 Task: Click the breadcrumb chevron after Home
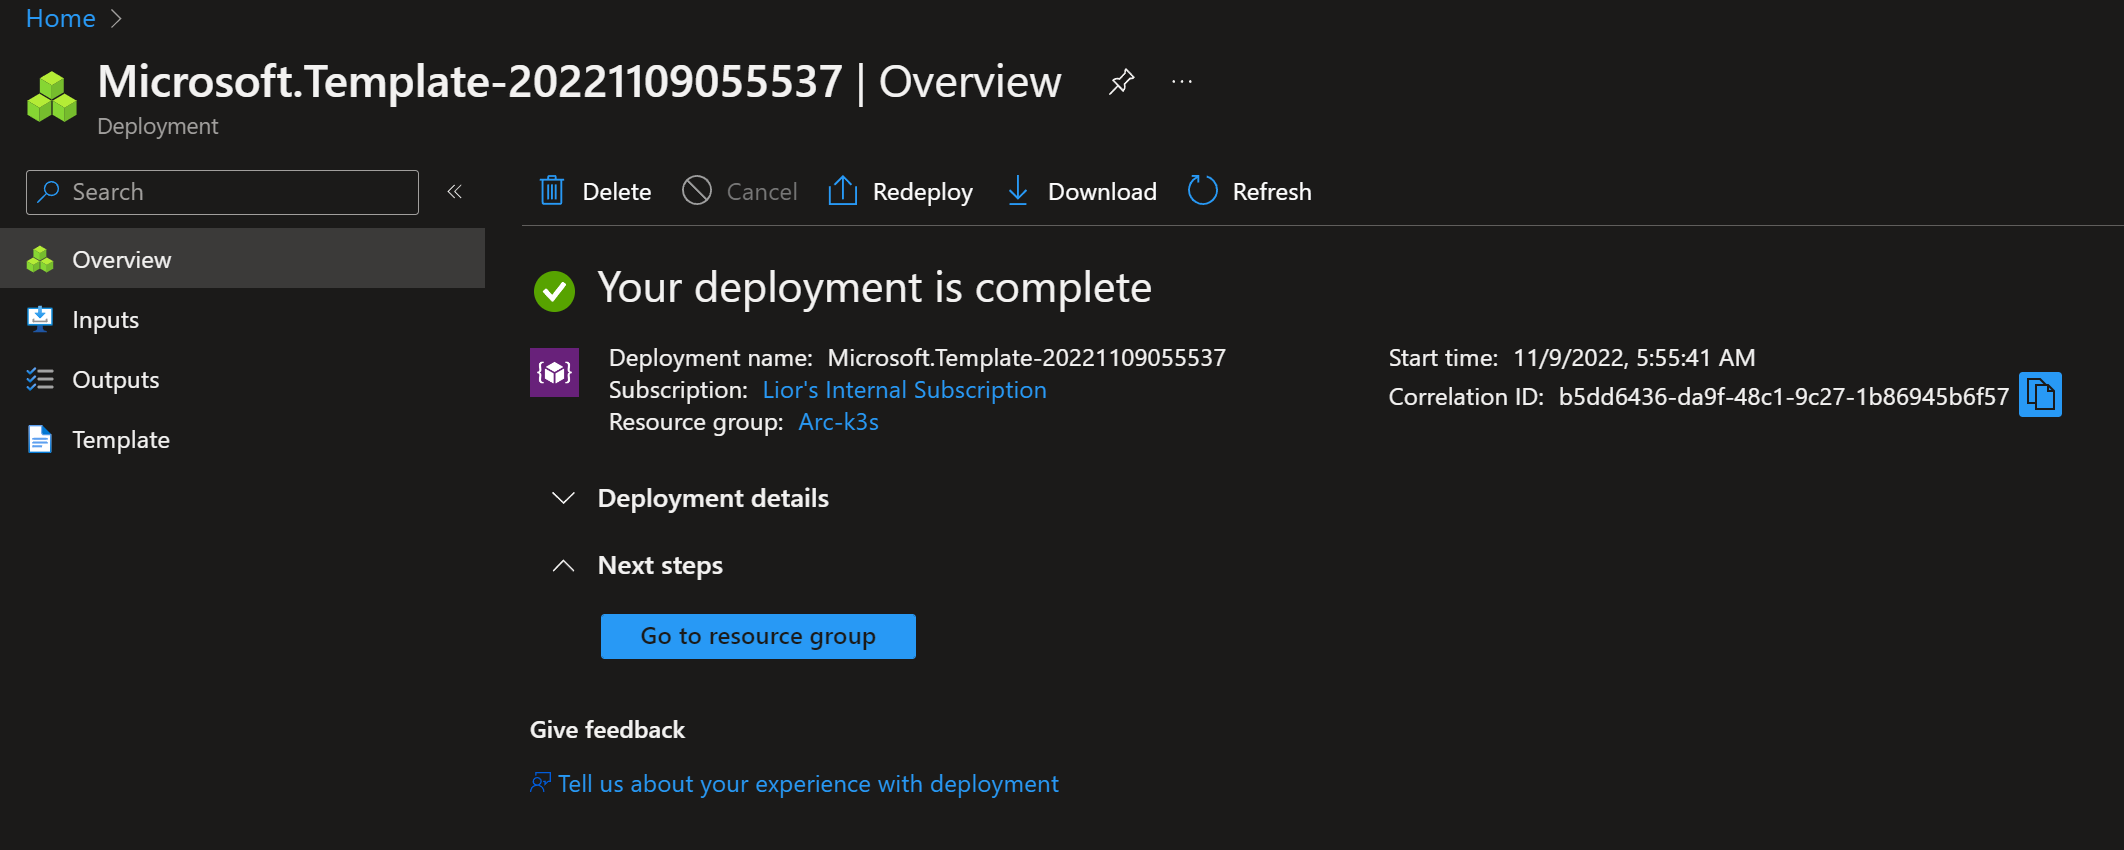pyautogui.click(x=116, y=19)
